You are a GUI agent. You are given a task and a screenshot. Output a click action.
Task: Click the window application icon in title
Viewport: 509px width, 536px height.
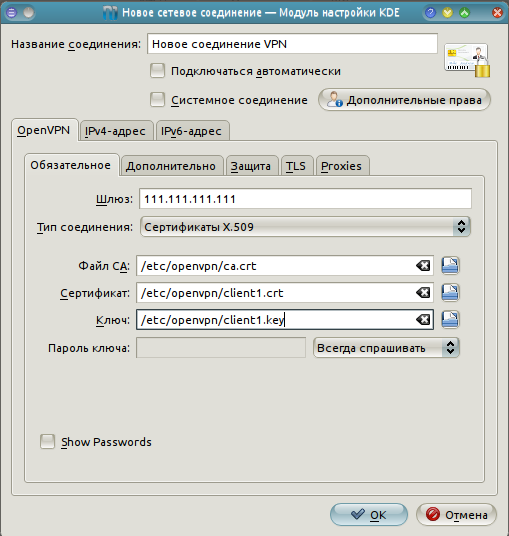pos(110,13)
